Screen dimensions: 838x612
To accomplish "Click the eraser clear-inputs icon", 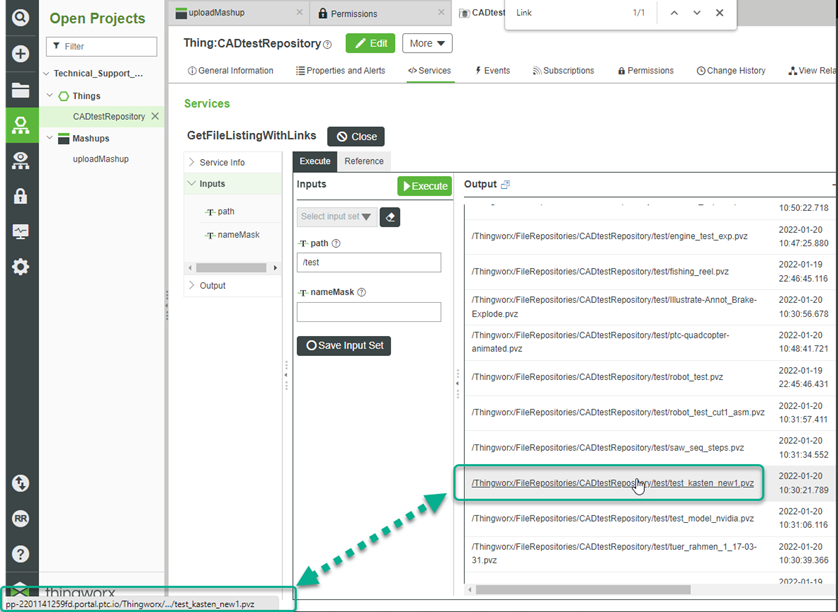I will click(x=390, y=217).
